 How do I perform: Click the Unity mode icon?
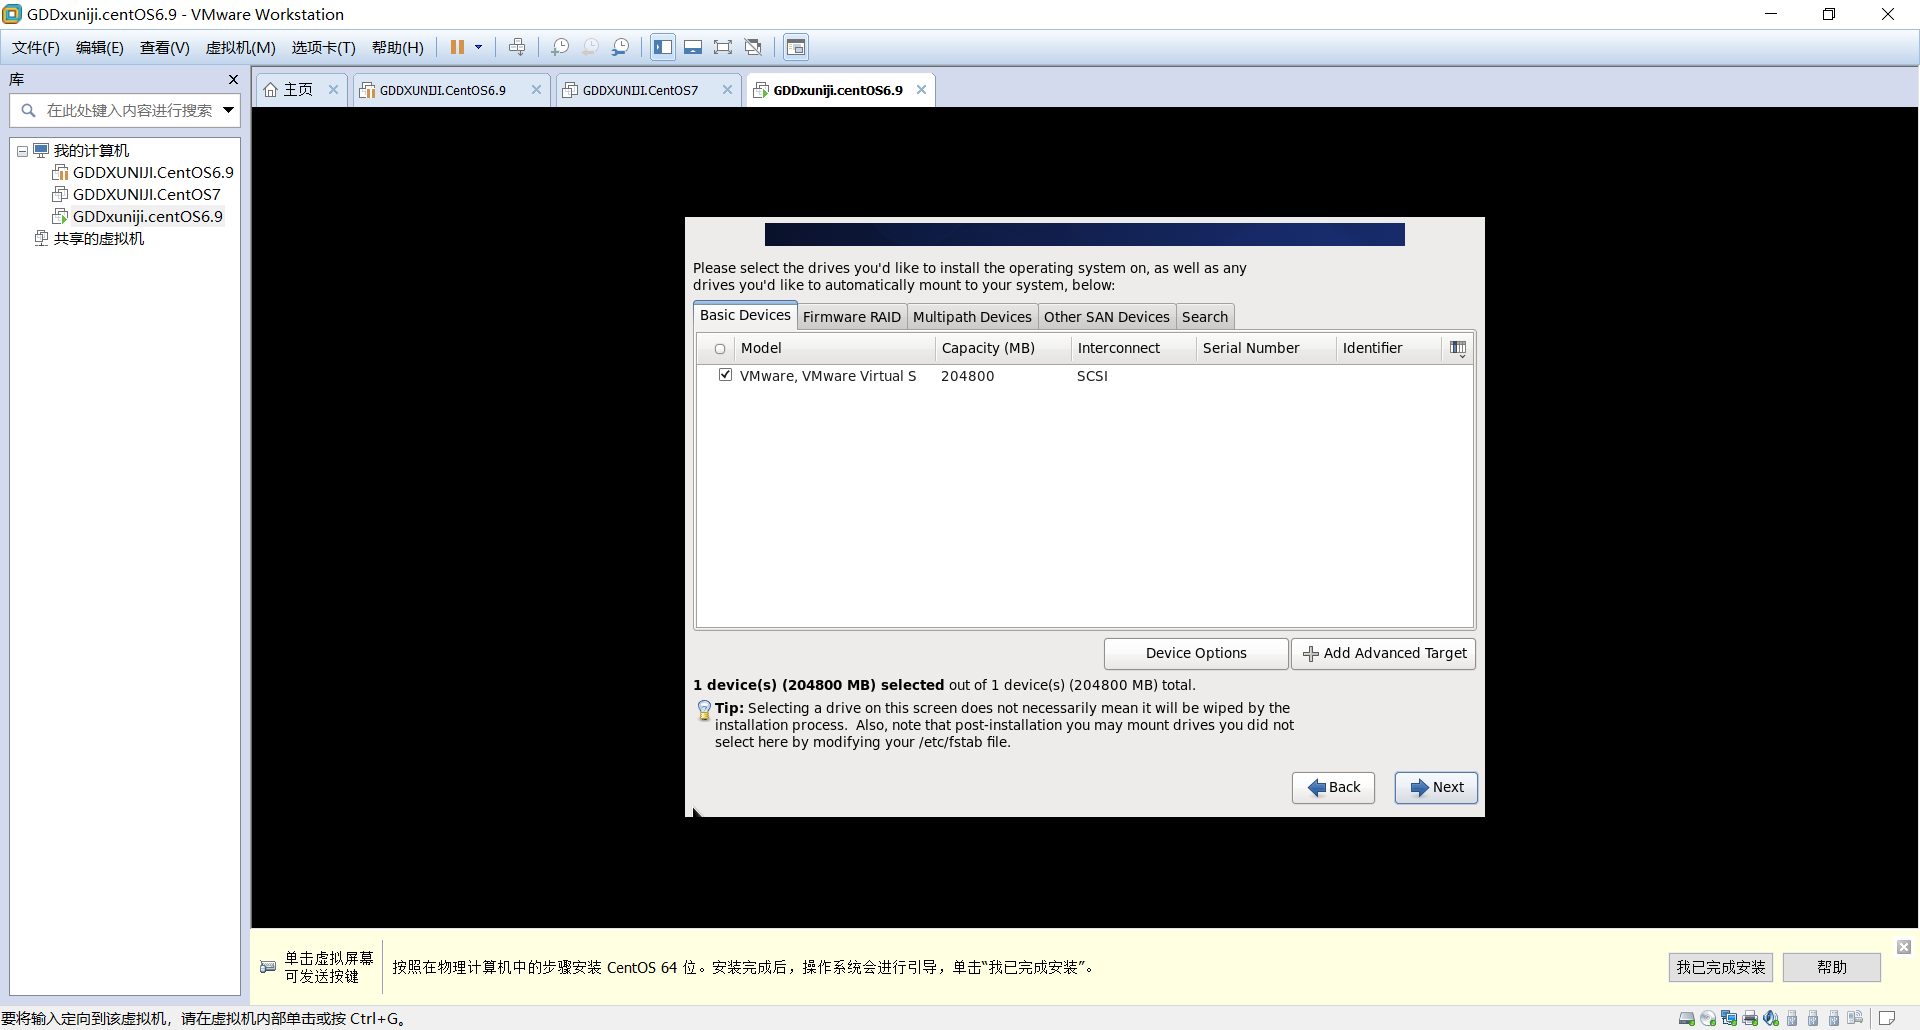[753, 47]
